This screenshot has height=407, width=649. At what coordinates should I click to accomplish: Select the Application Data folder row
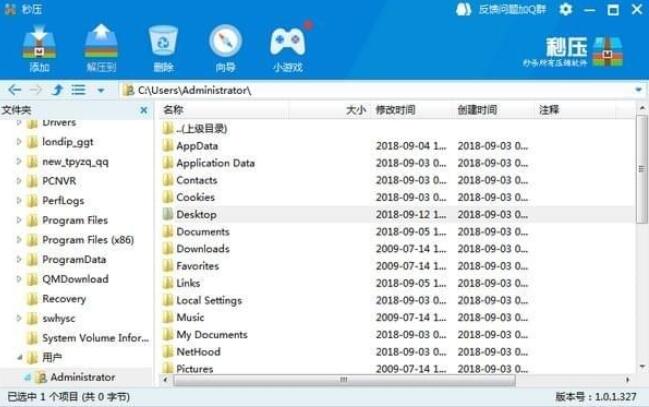pyautogui.click(x=397, y=163)
